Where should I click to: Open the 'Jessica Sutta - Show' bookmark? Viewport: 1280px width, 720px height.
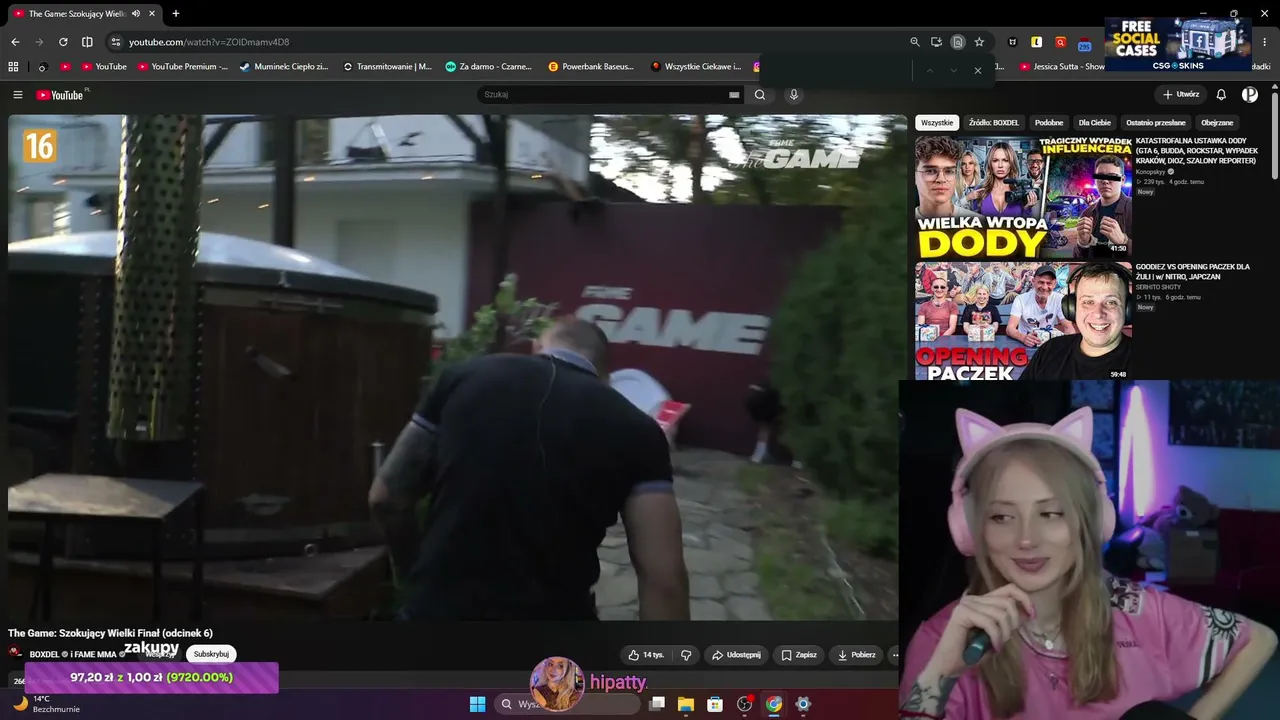(x=1062, y=67)
